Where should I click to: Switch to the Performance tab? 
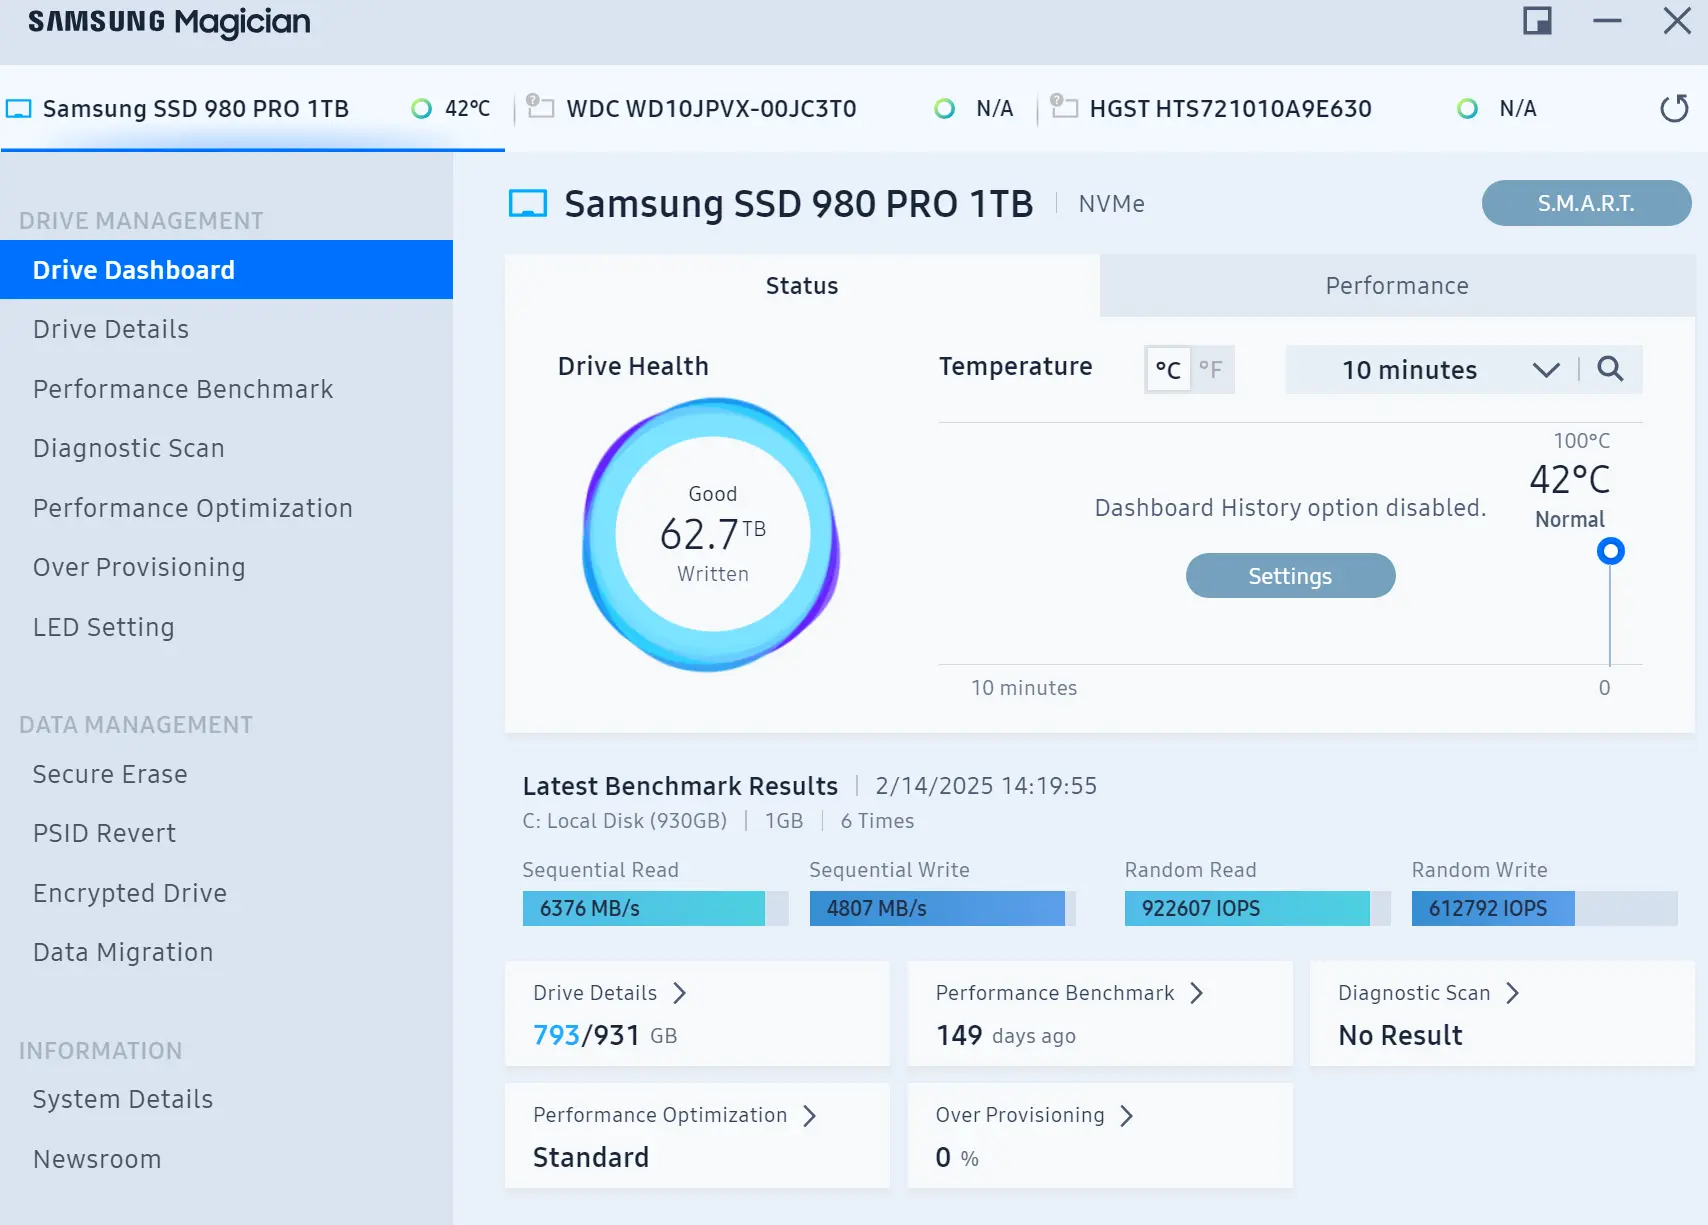[x=1397, y=286]
